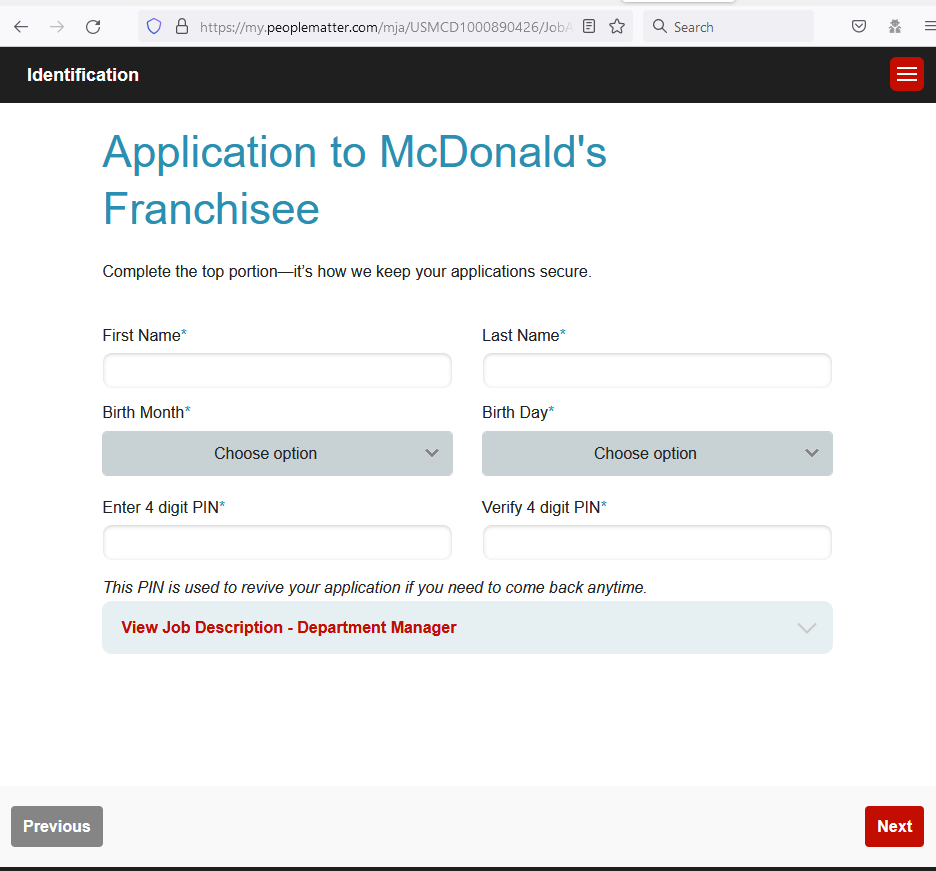Click the red Next button
936x871 pixels.
pos(894,826)
